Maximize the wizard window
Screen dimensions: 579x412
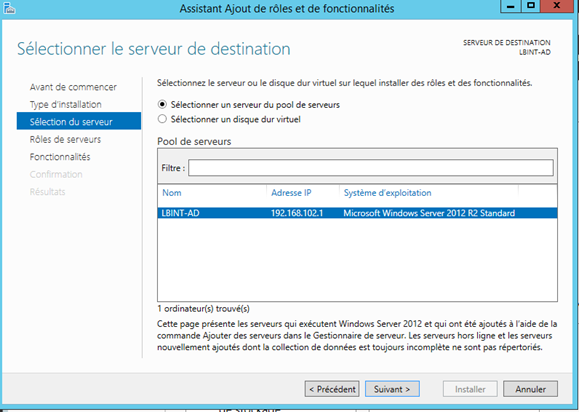[x=531, y=6]
